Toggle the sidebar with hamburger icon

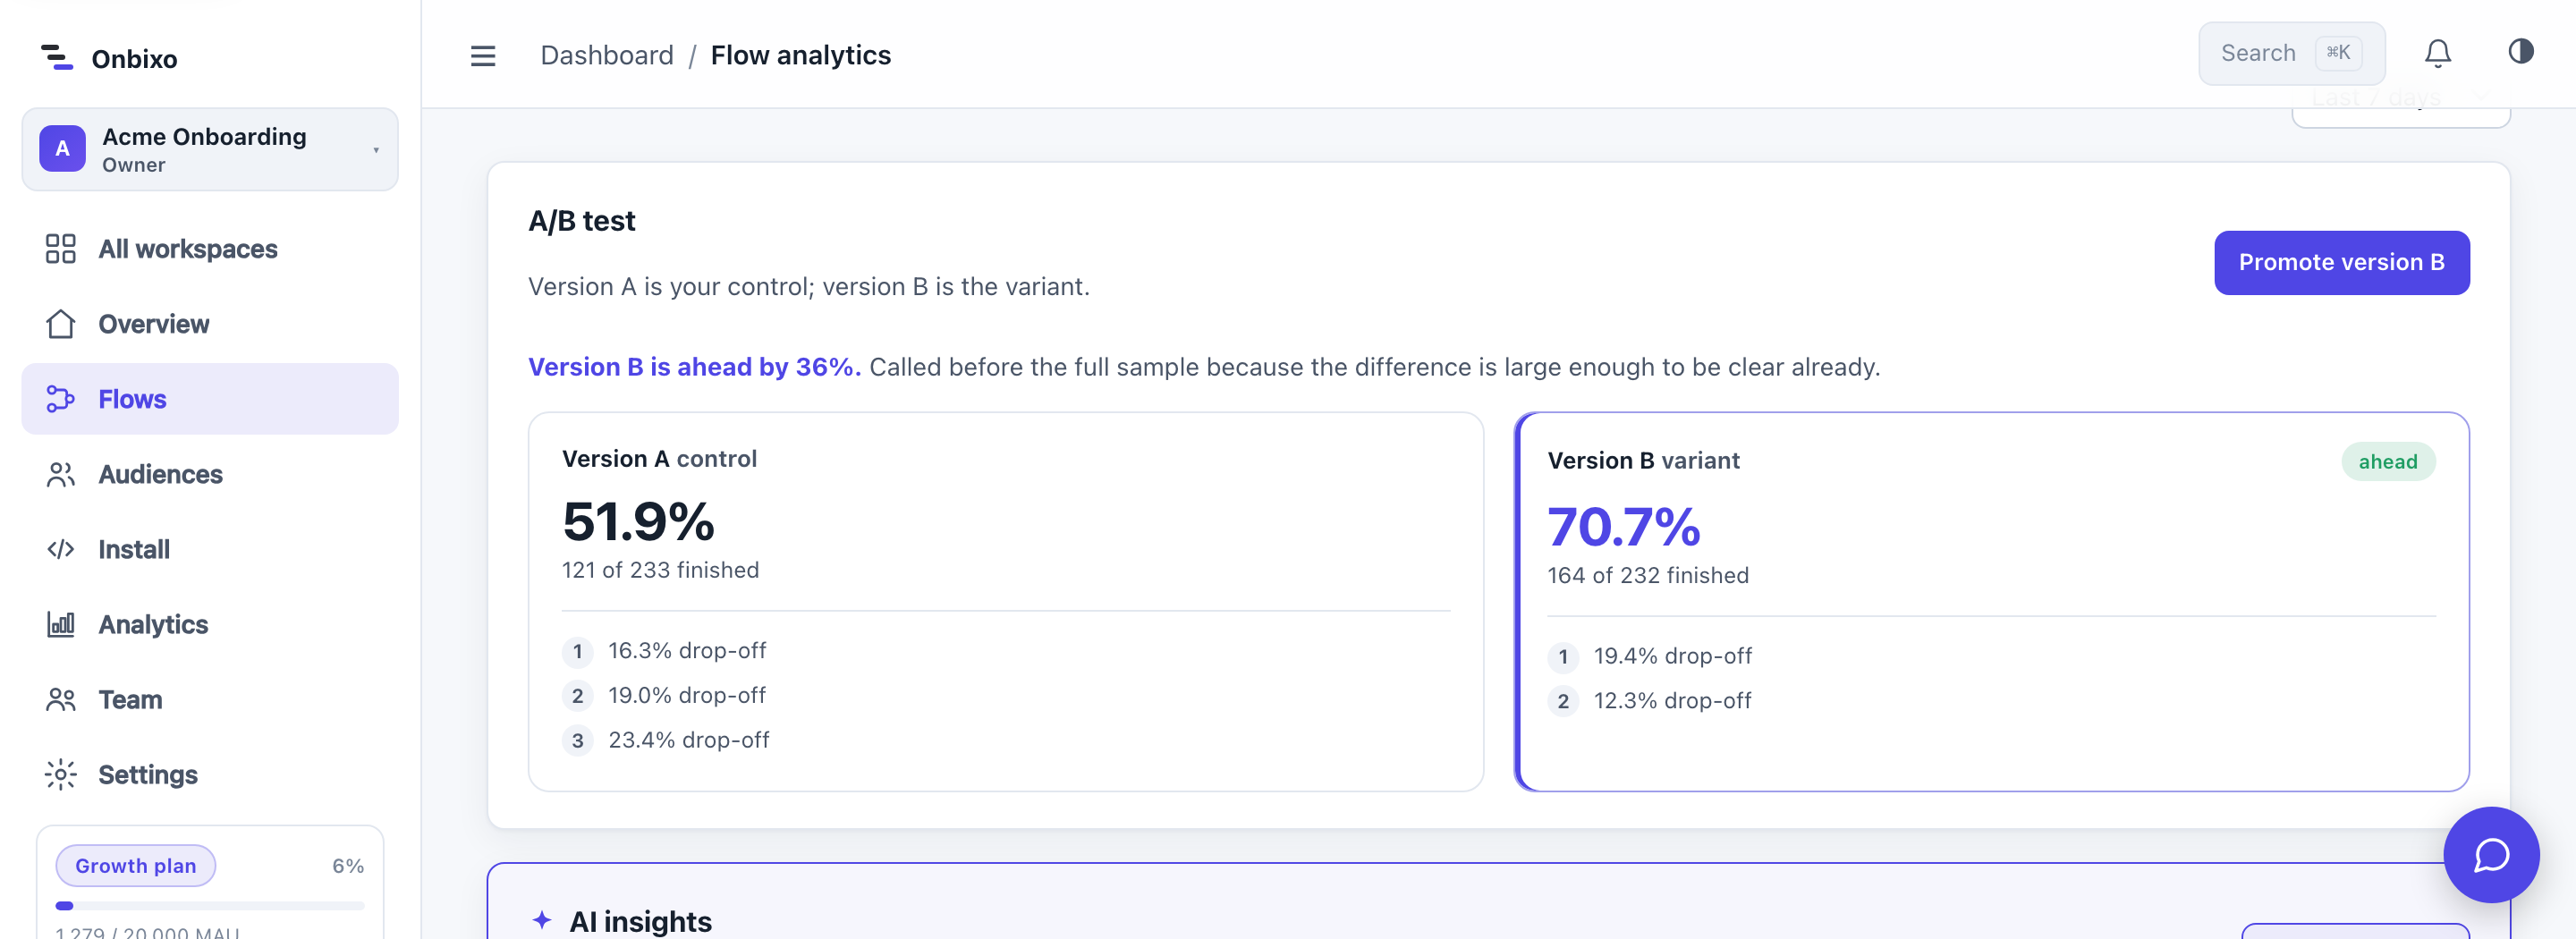(x=483, y=56)
